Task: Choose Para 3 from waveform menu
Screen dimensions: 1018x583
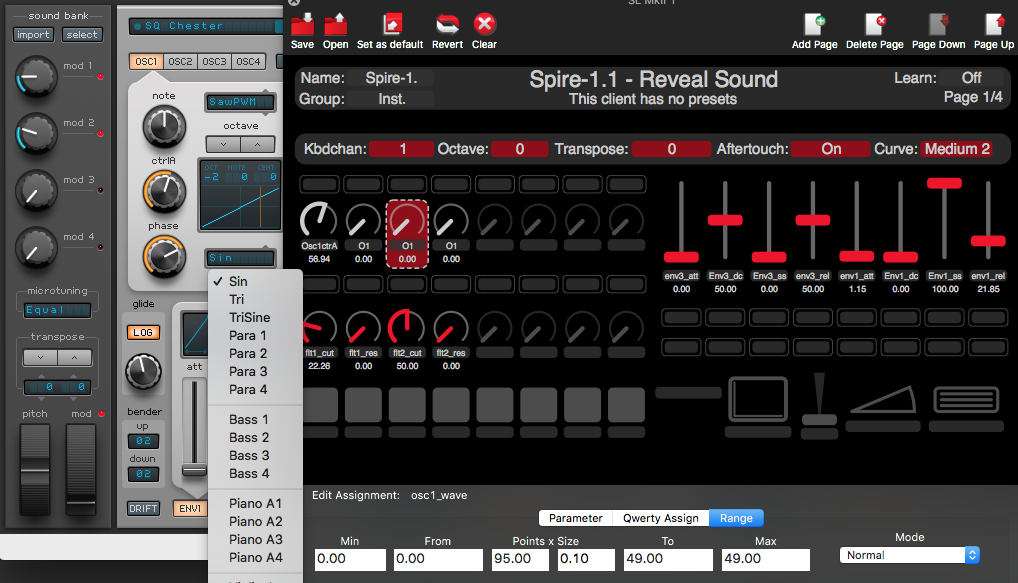Action: click(255, 371)
